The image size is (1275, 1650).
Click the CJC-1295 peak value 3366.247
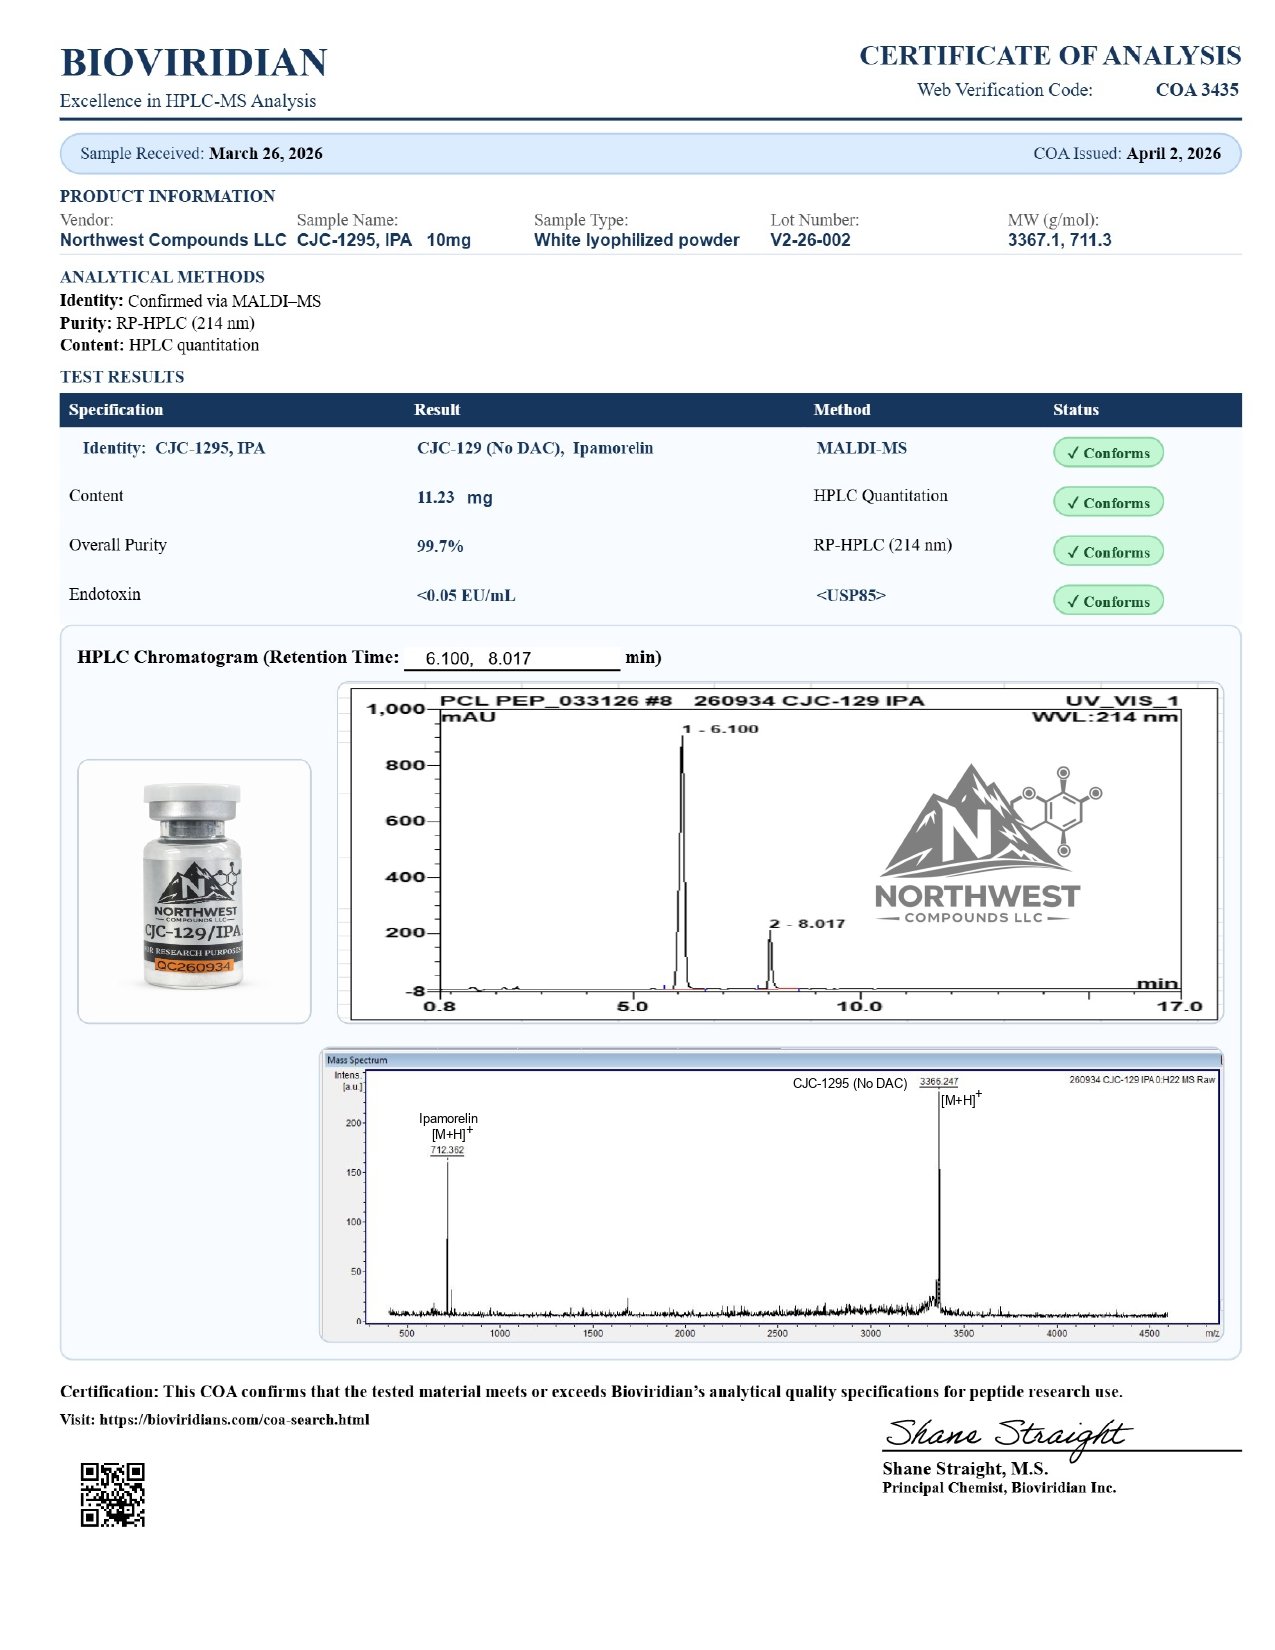pyautogui.click(x=939, y=1082)
